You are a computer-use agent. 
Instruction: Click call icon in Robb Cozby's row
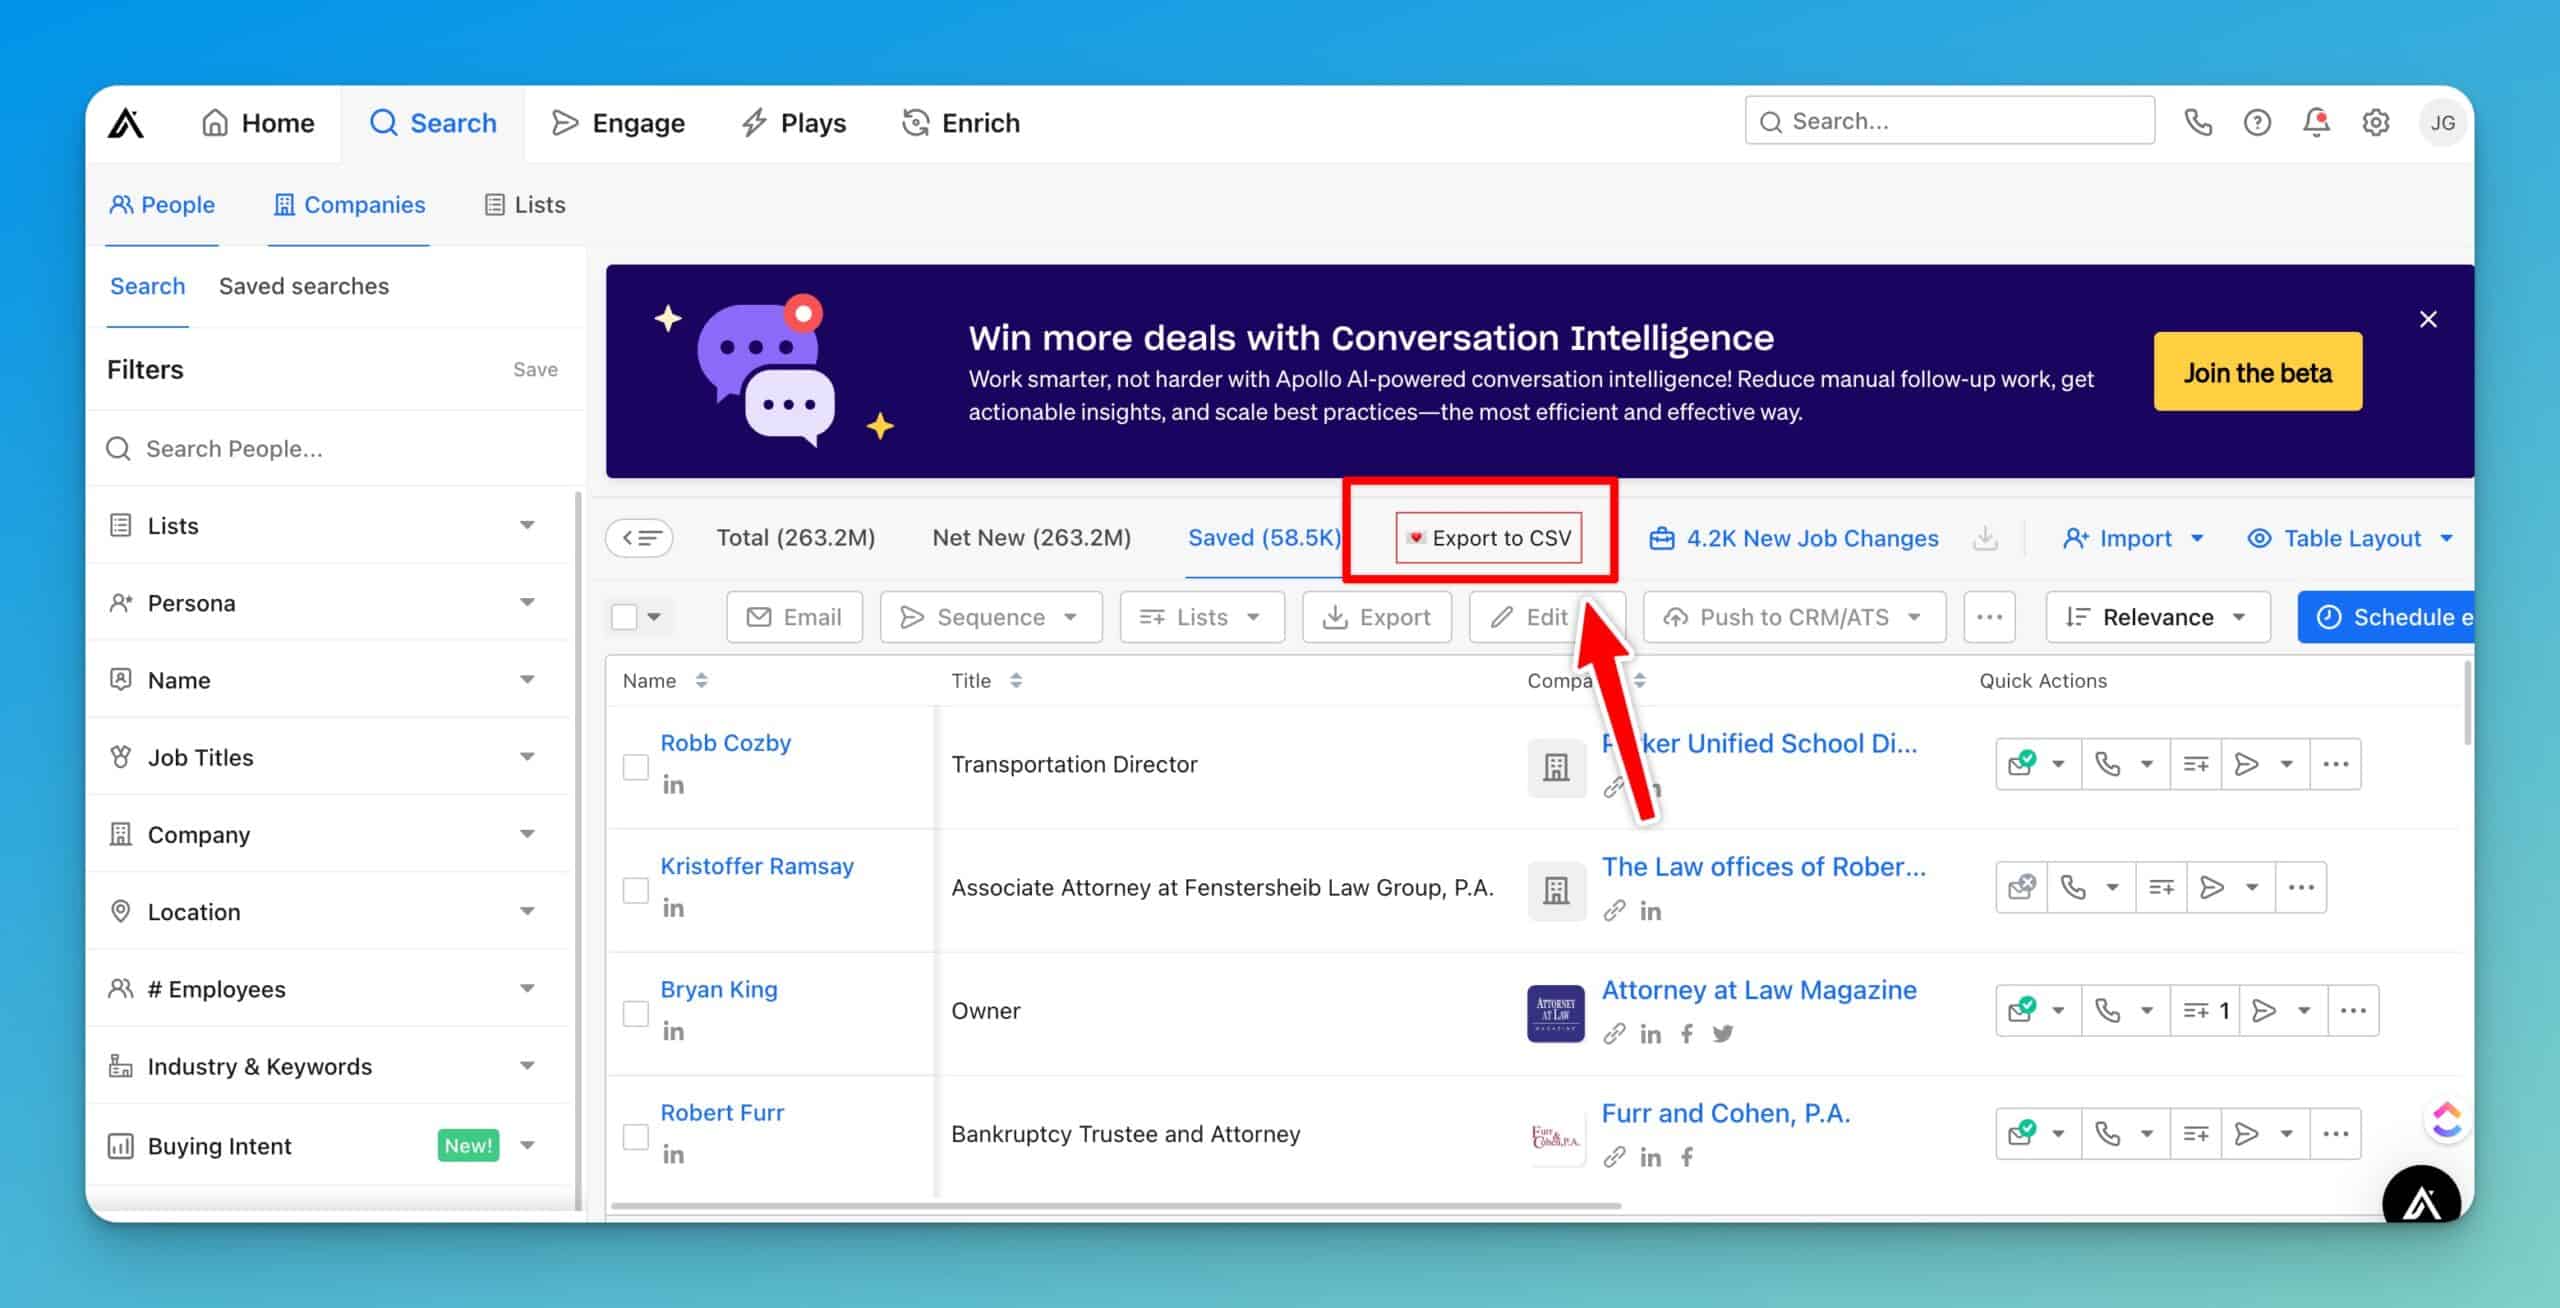[2108, 764]
